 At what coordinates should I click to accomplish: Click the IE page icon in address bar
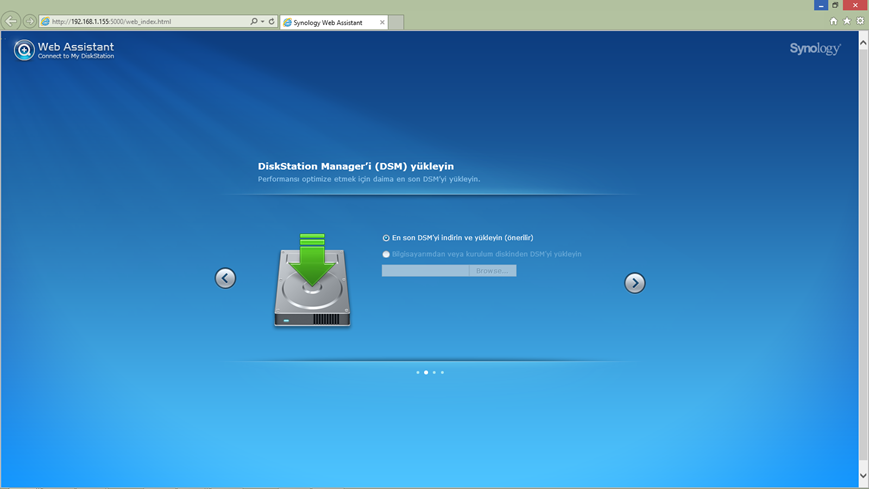pyautogui.click(x=45, y=22)
